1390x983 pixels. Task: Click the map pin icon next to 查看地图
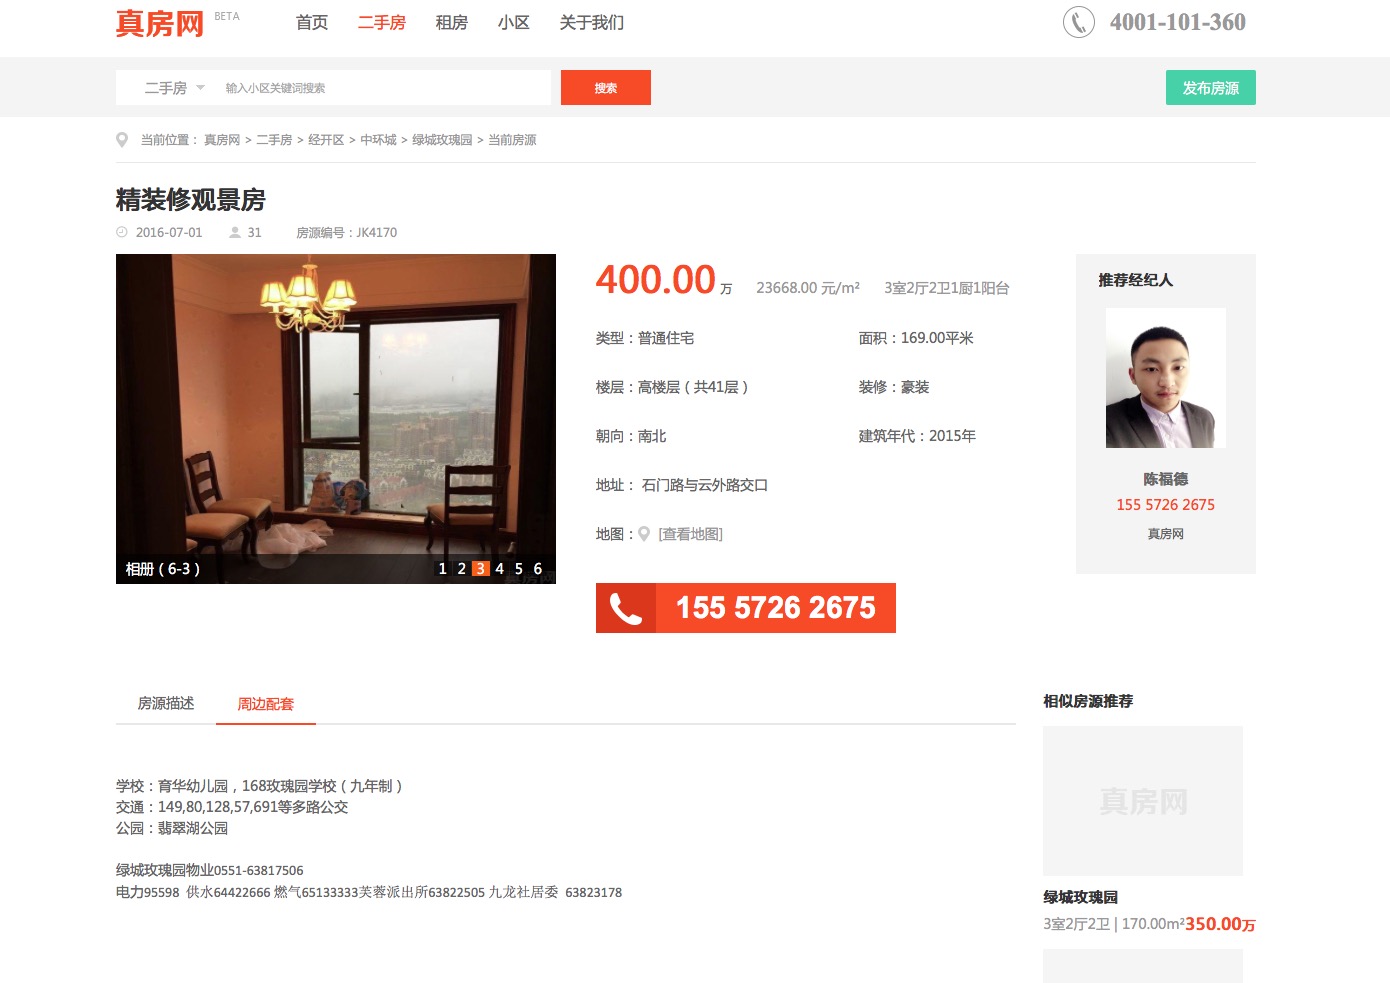[644, 534]
